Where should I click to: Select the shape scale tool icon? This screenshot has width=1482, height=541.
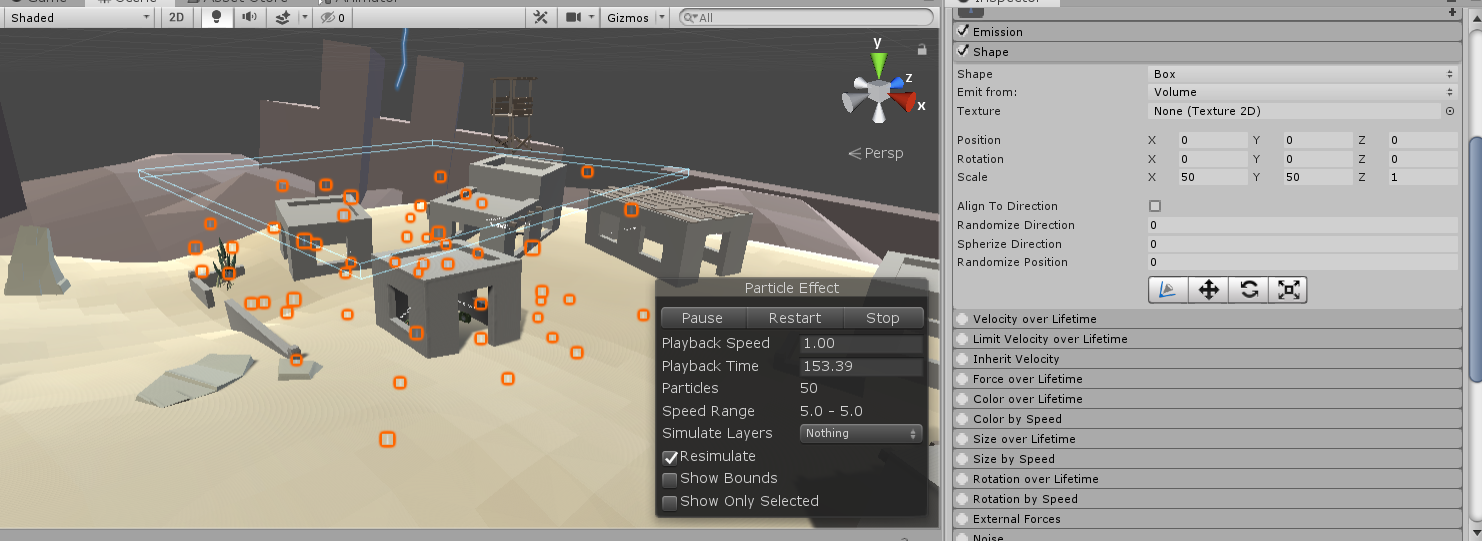pos(1288,290)
